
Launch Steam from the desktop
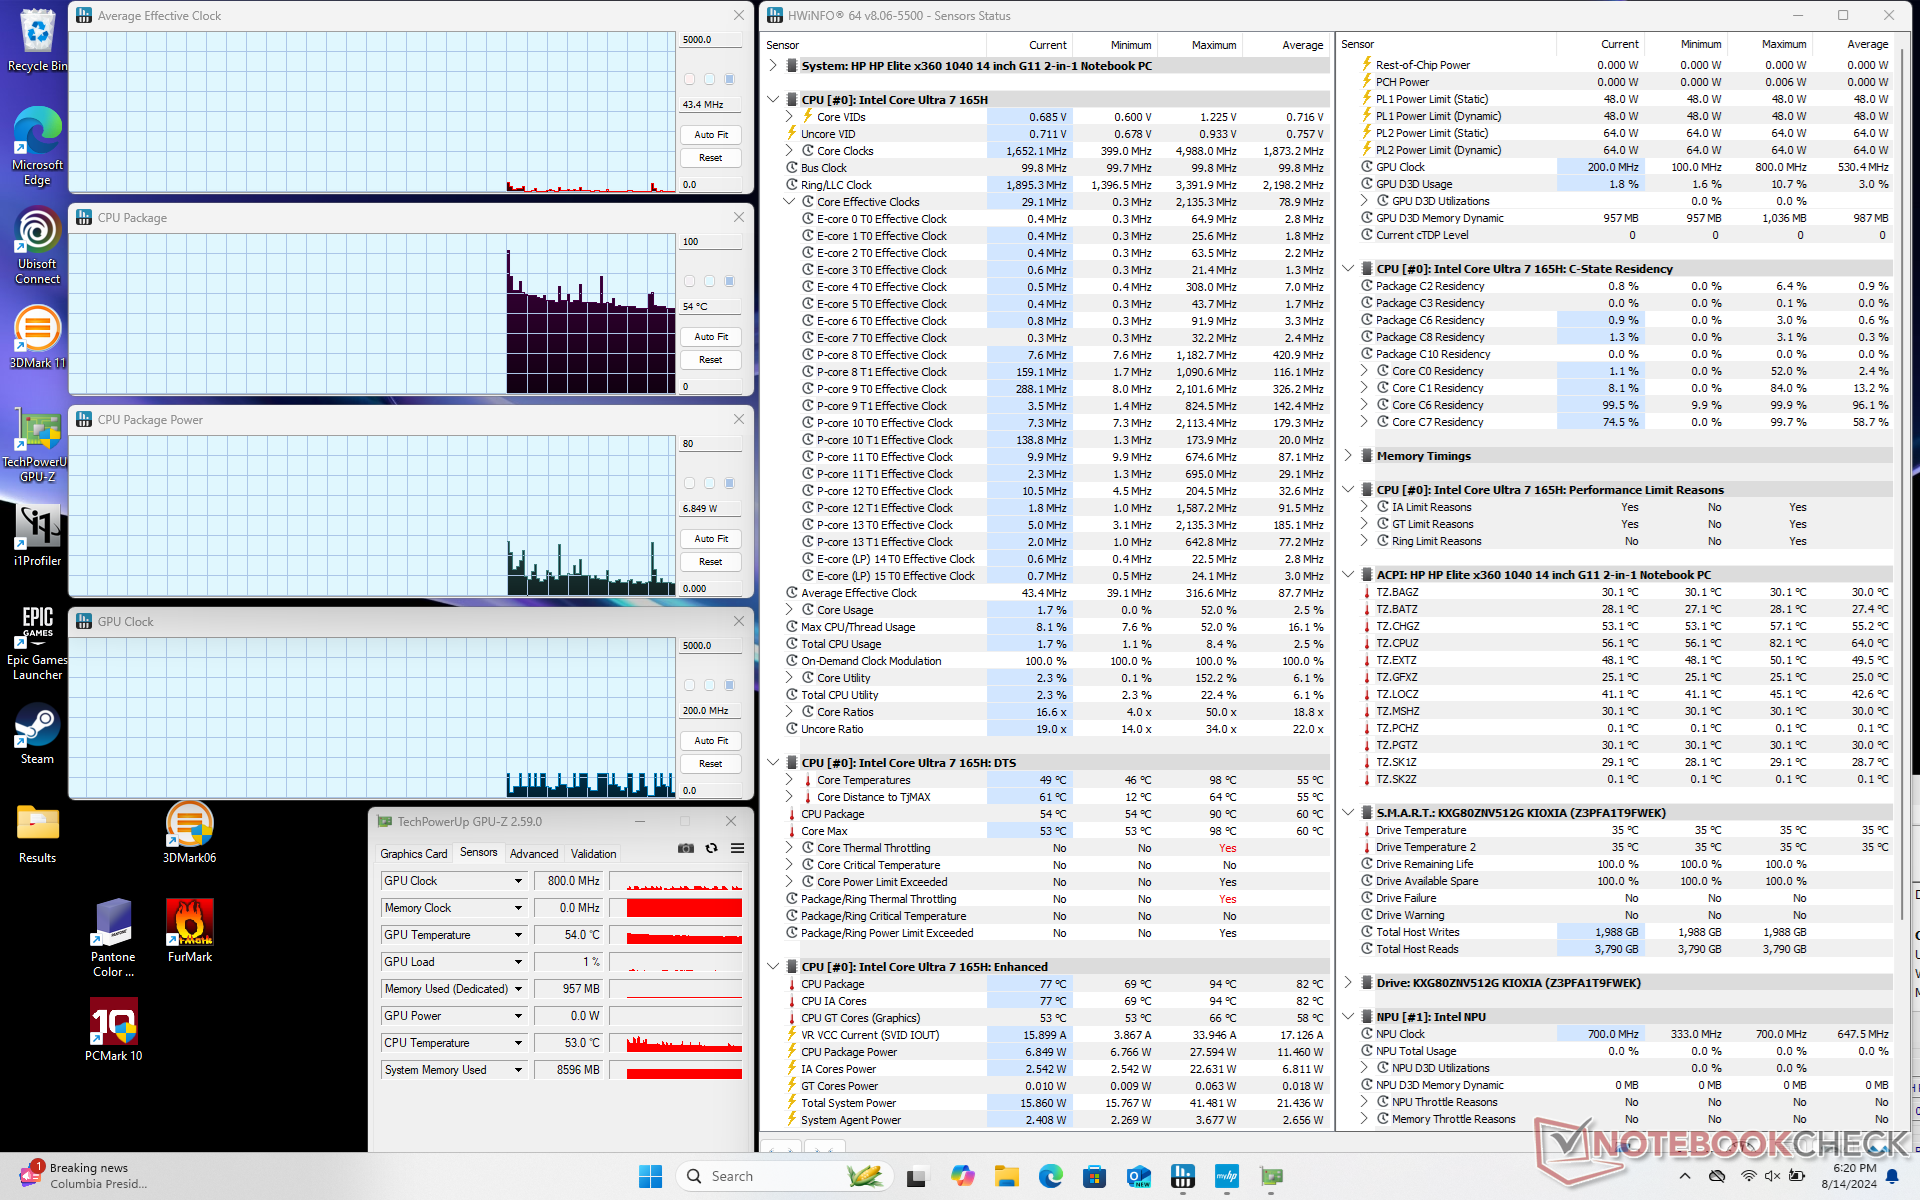[x=37, y=734]
